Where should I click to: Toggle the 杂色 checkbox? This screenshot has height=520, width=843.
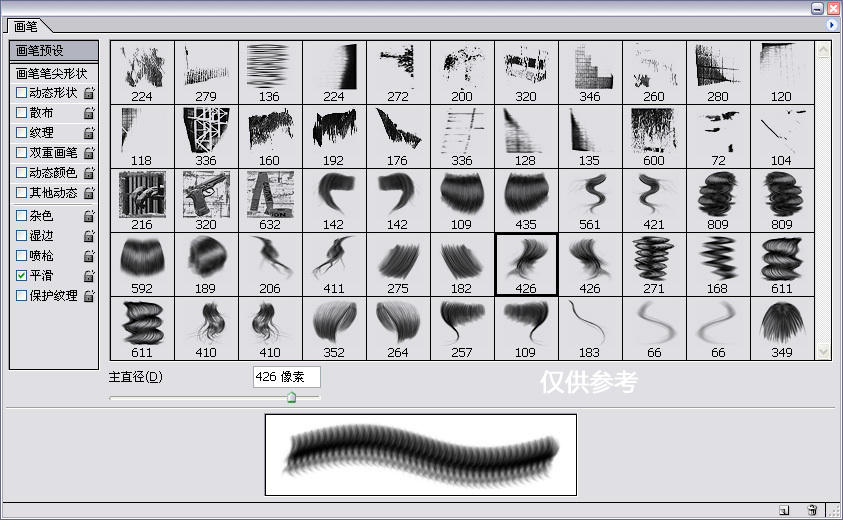(x=21, y=215)
